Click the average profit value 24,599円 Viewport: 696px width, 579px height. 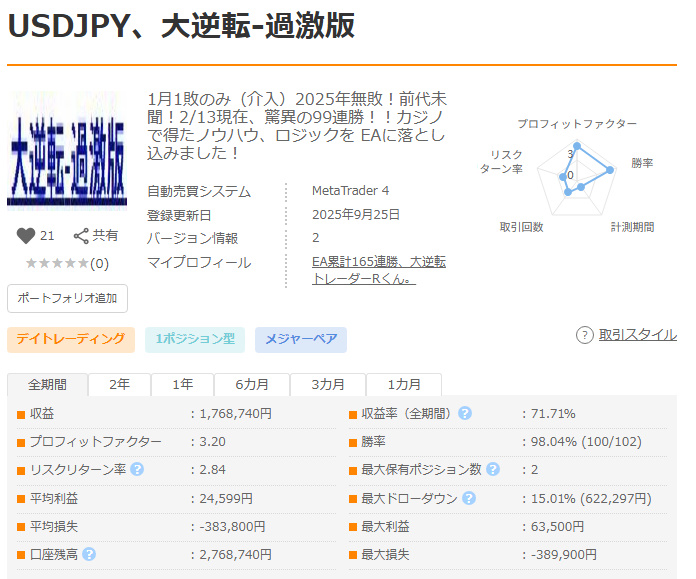tap(226, 498)
